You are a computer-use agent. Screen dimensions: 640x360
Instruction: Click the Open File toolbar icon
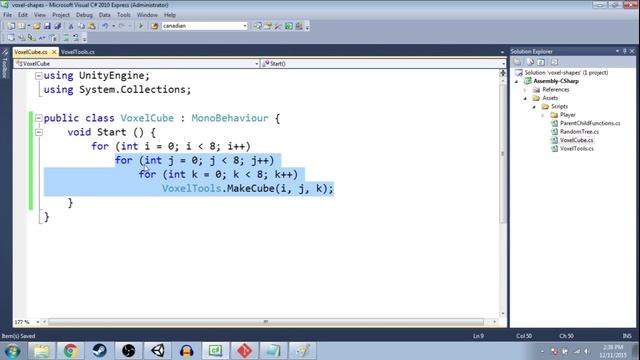[x=37, y=26]
